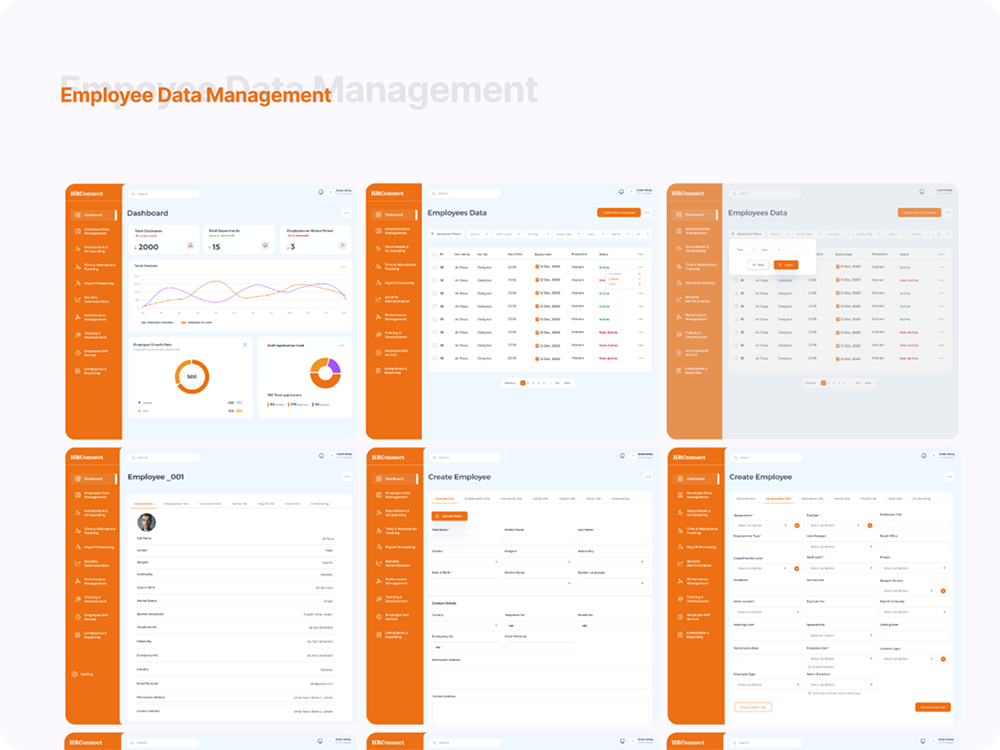Tick the select-all checkbox in the undimmed Employees Data table
This screenshot has width=1000, height=750.
click(x=435, y=254)
